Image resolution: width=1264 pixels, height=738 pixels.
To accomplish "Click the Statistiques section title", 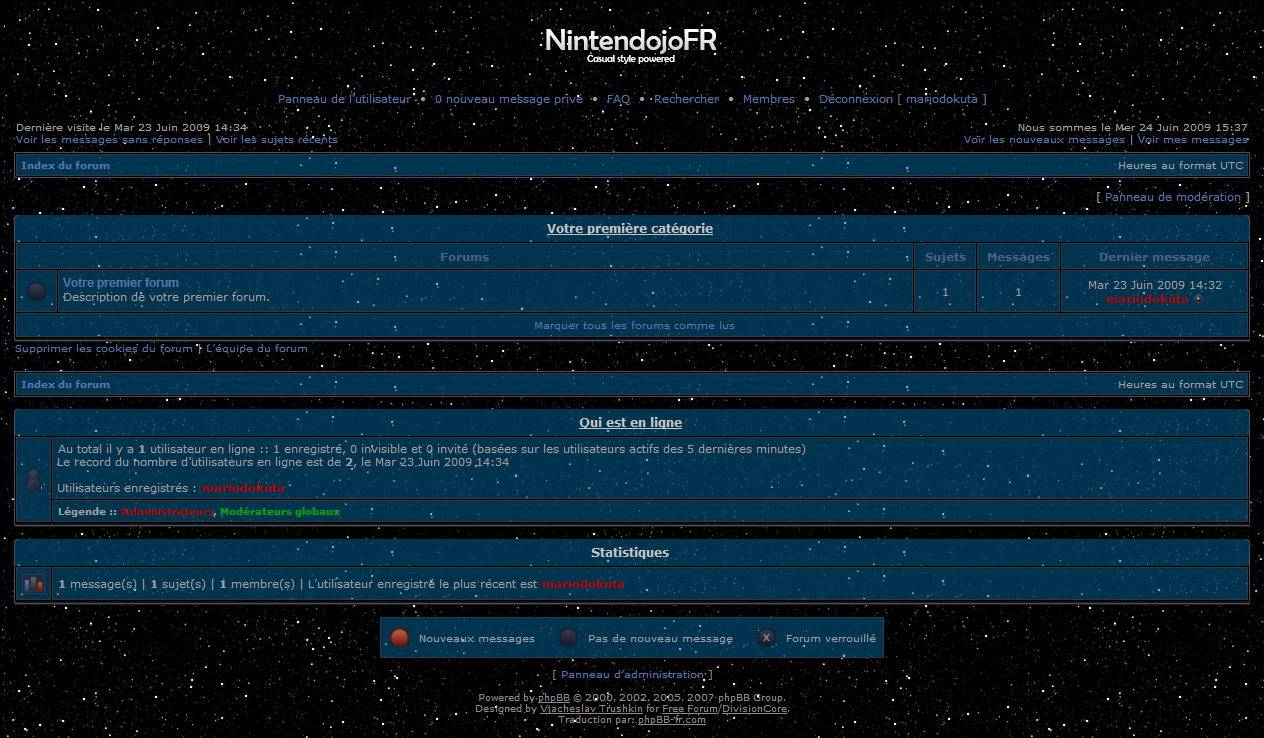I will point(630,553).
